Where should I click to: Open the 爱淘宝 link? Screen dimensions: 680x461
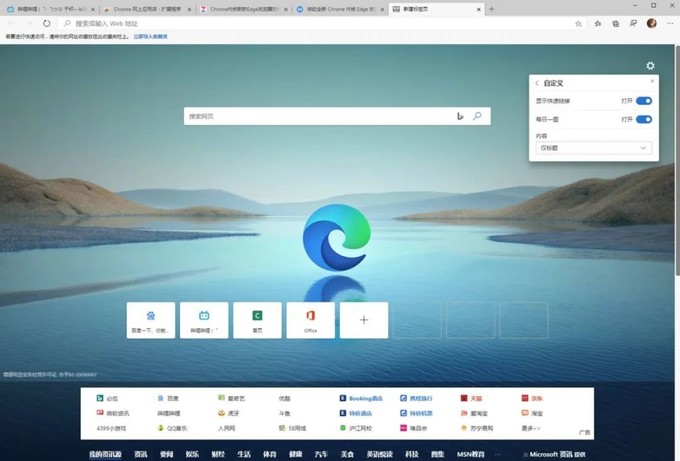tap(474, 413)
